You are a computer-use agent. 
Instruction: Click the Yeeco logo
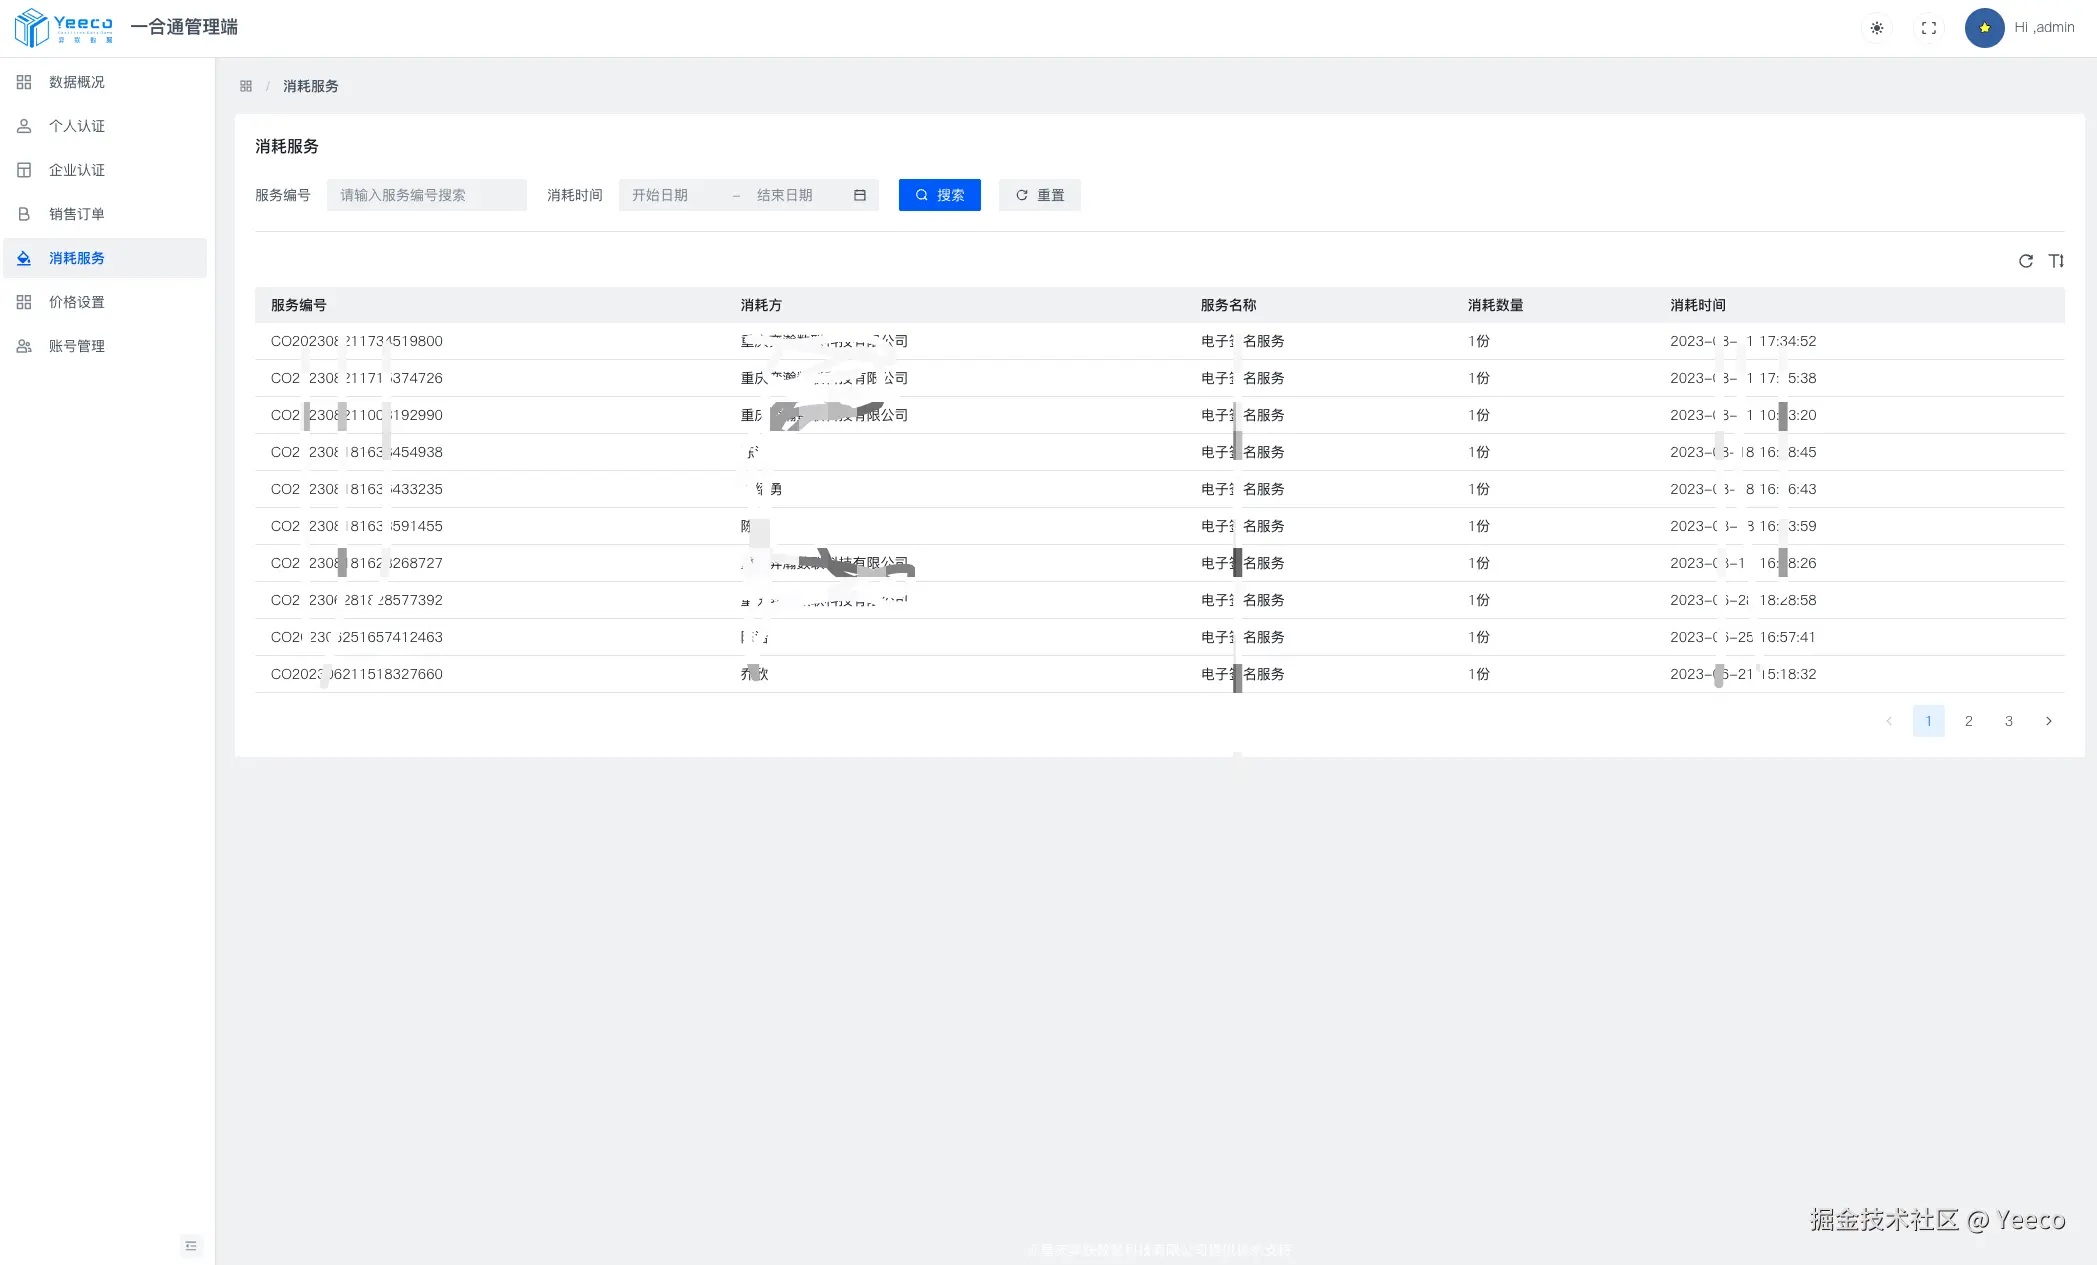tap(64, 27)
